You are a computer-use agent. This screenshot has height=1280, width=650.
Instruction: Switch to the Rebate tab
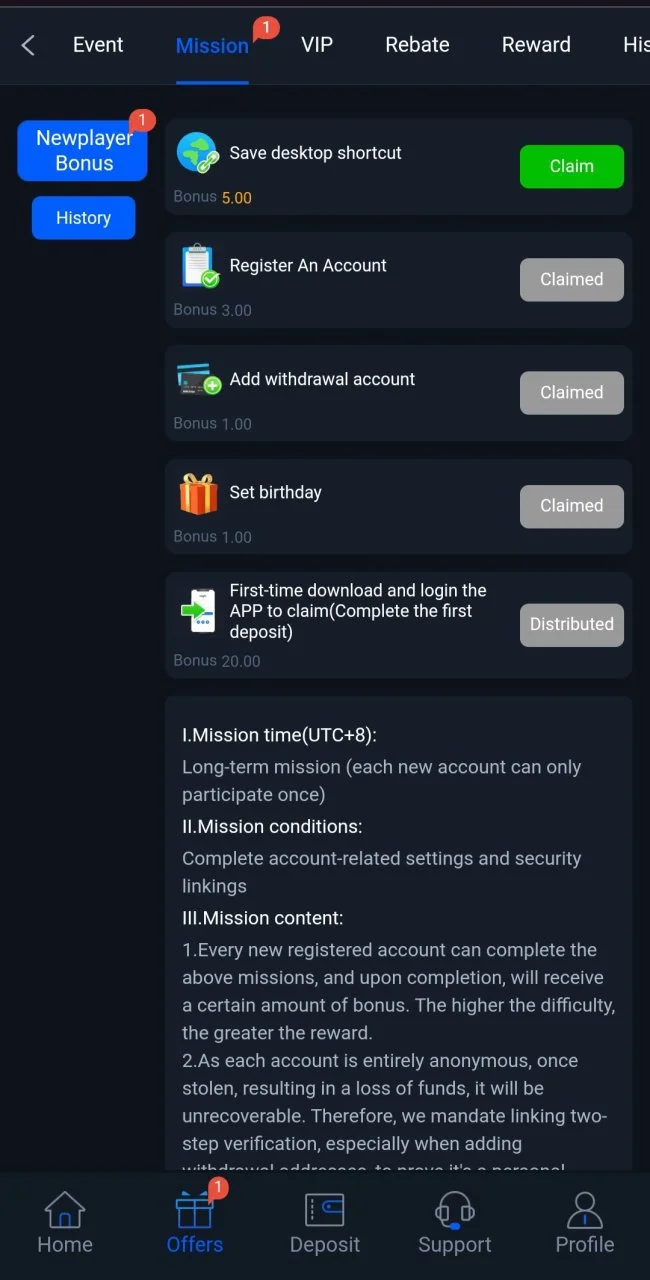pyautogui.click(x=417, y=45)
